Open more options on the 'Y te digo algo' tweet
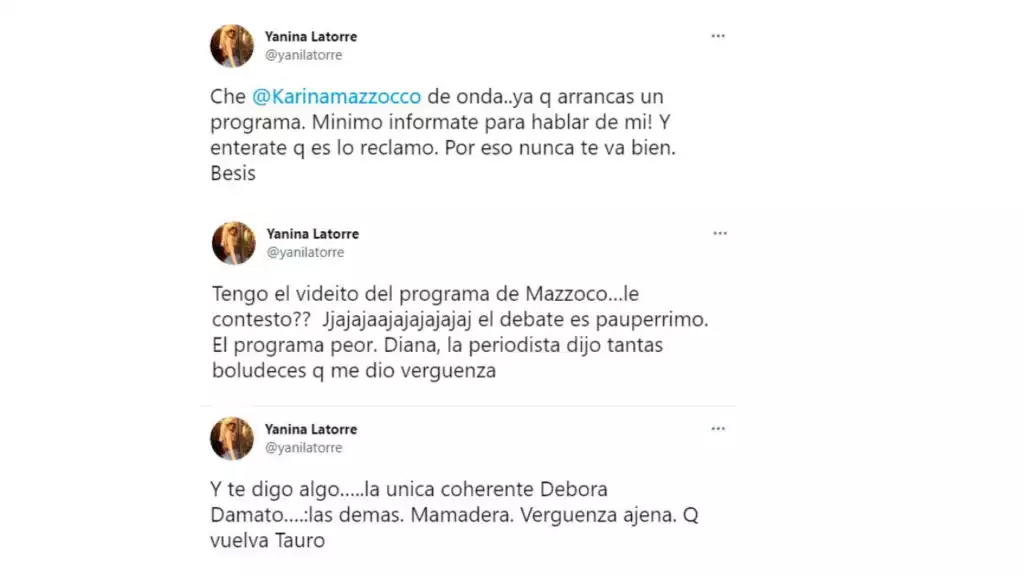The width and height of the screenshot is (1024, 576). (718, 428)
